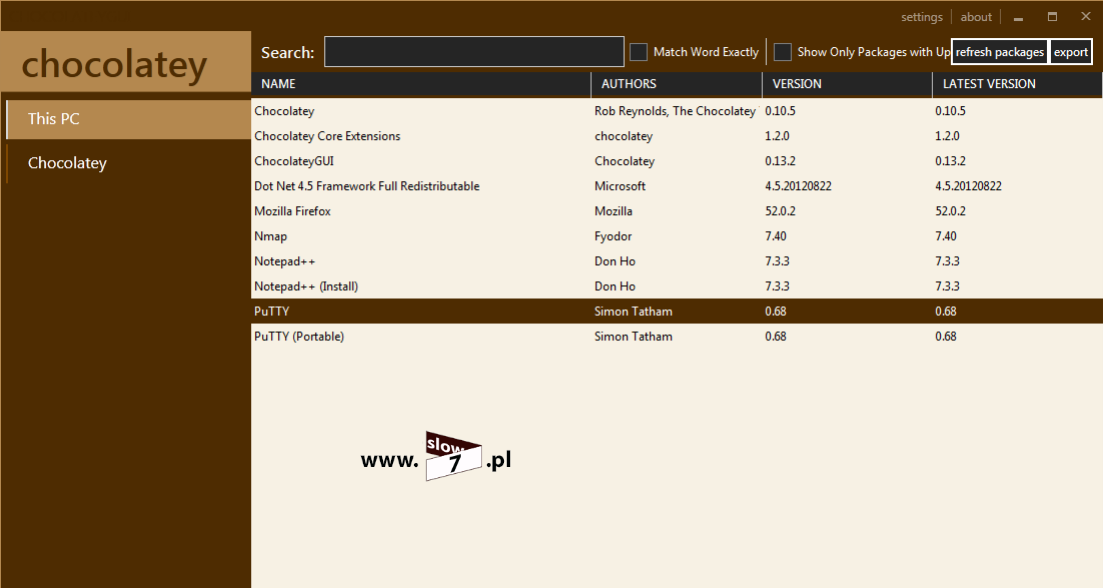This screenshot has height=588, width=1103.
Task: Click version 52.0.2 in VERSION column
Action: tap(779, 211)
